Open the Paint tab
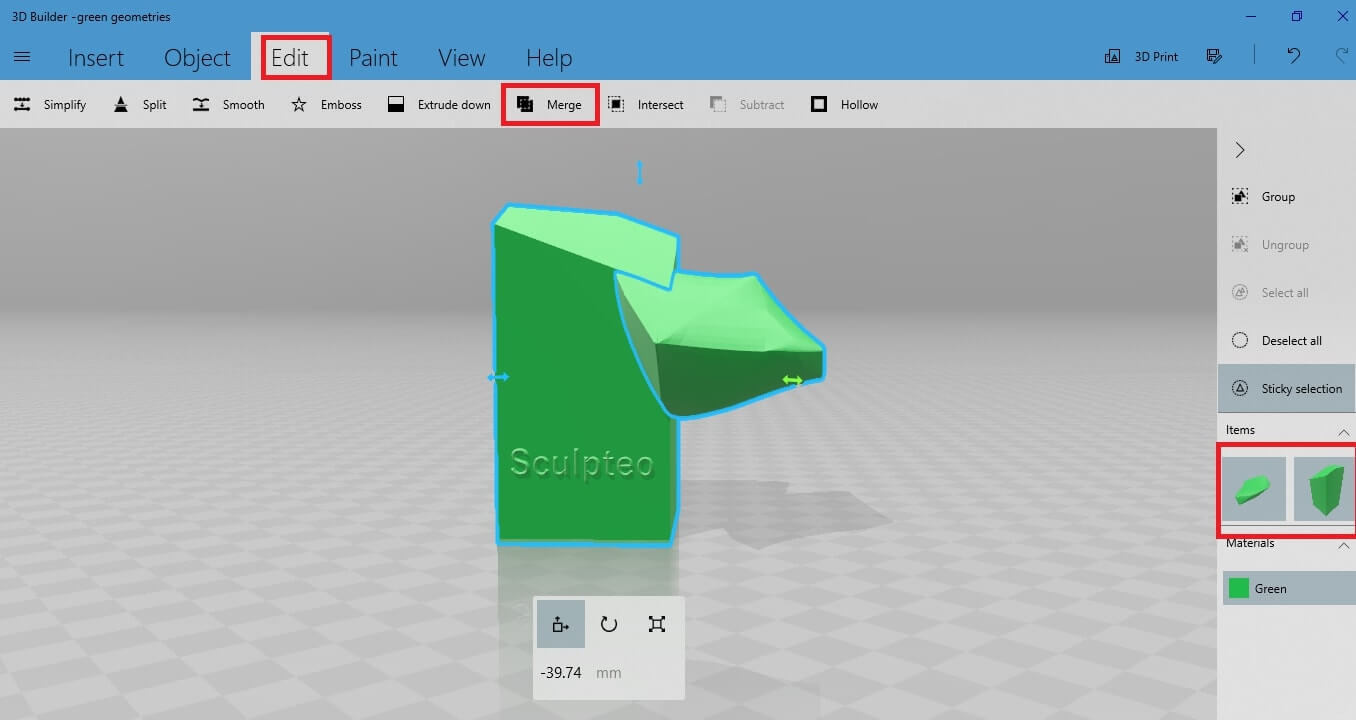This screenshot has height=720, width=1356. coord(373,58)
